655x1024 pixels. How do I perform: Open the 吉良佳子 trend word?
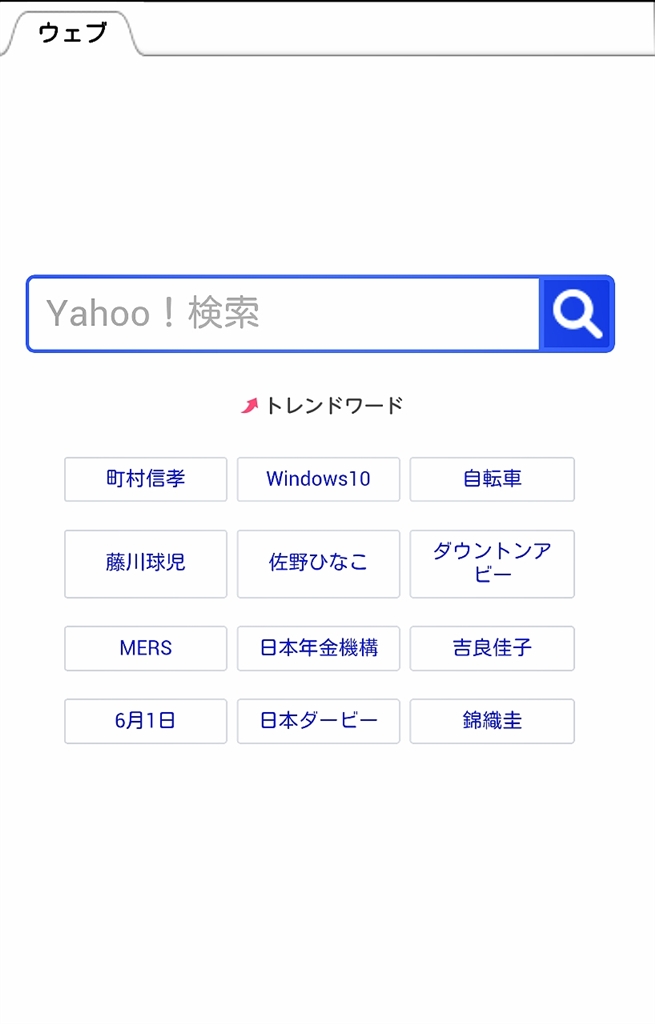coord(492,648)
